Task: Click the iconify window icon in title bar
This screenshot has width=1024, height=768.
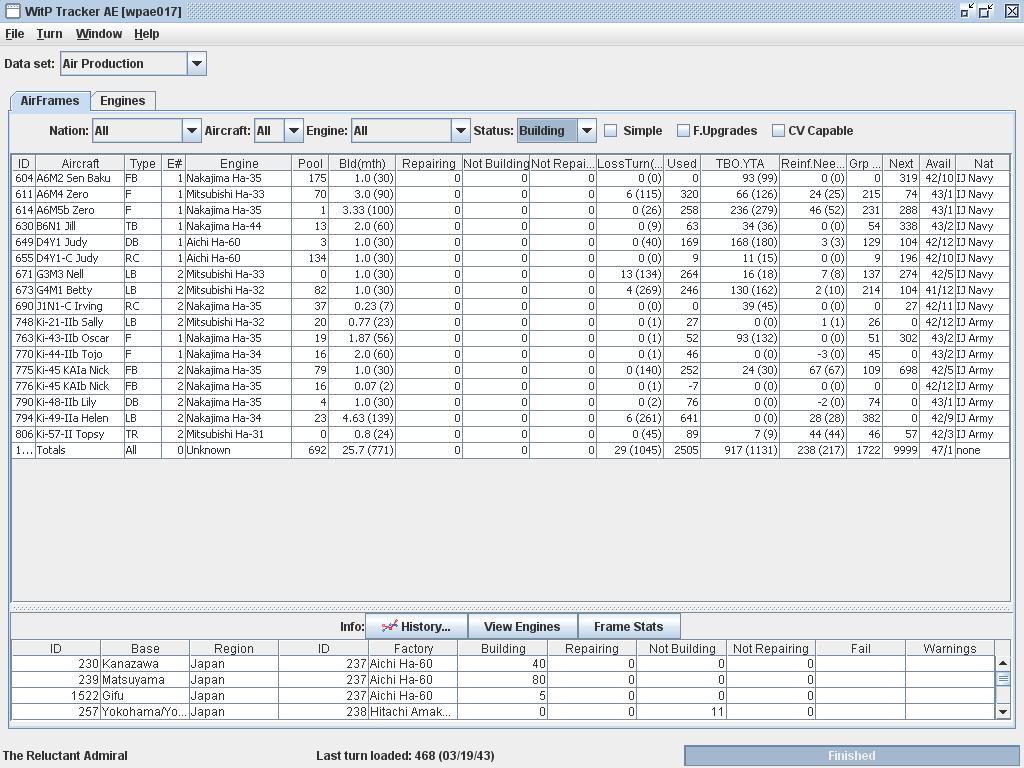Action: click(x=966, y=11)
